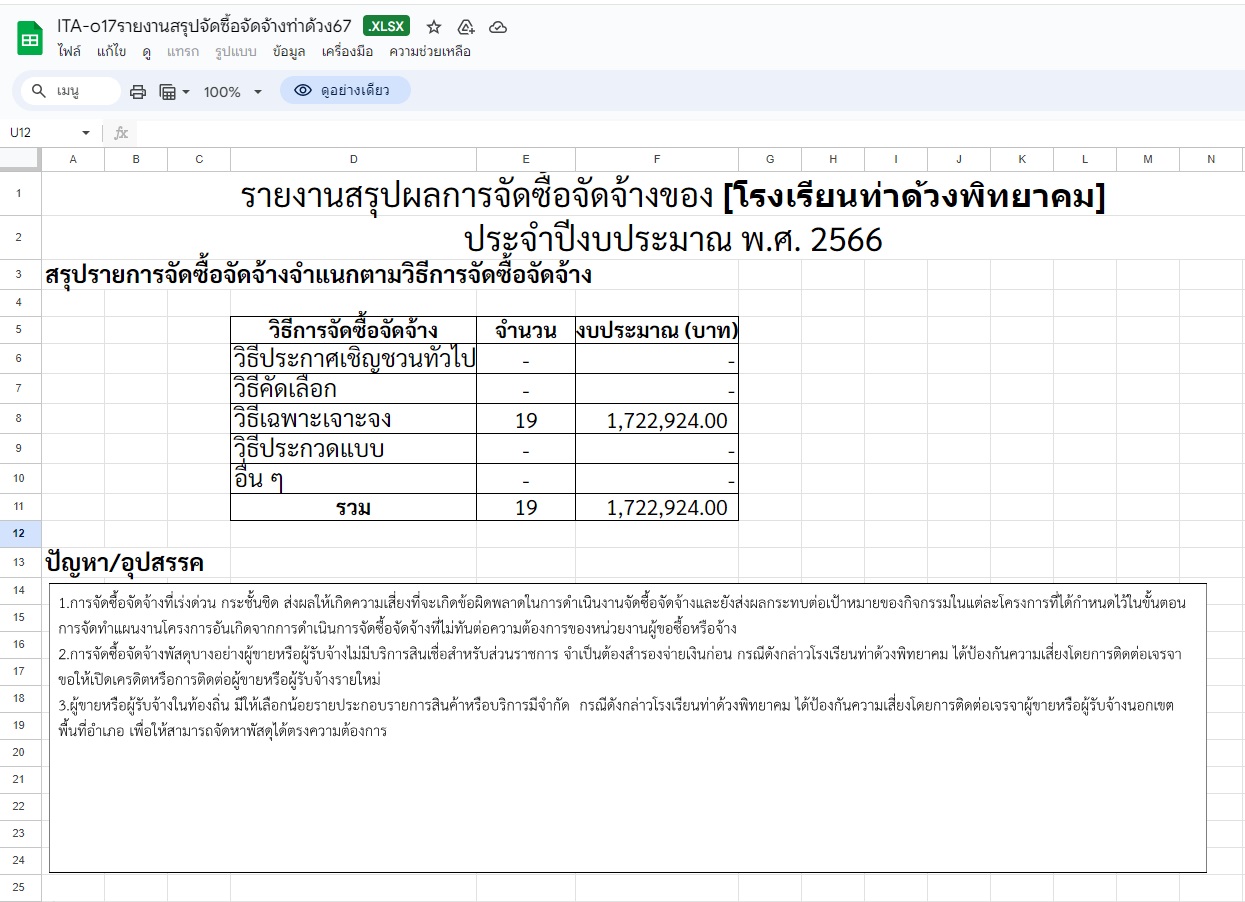Star this spreadsheet document
This screenshot has width=1245, height=902.
(x=434, y=27)
